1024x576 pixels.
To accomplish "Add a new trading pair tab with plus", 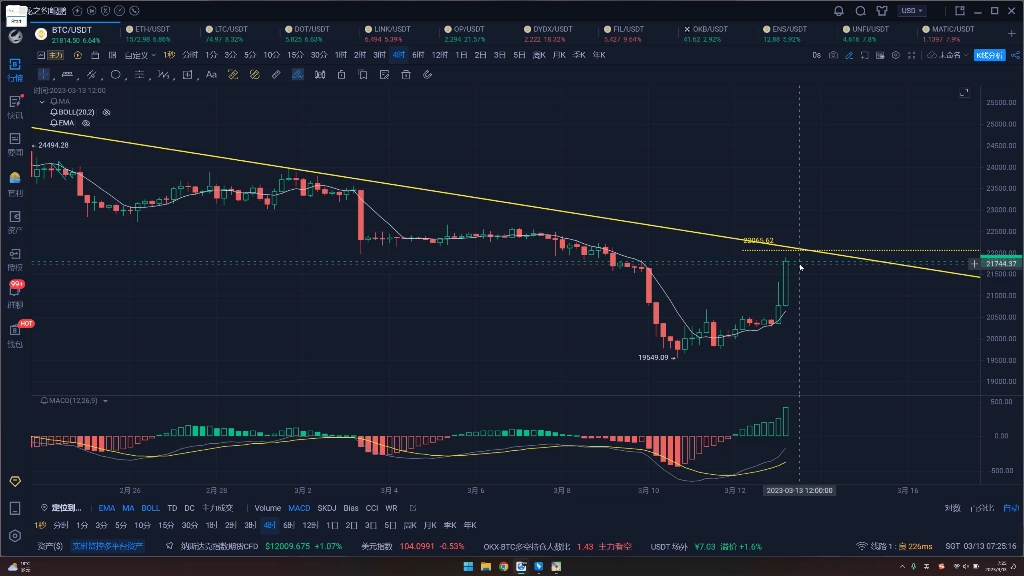I will (x=1009, y=33).
